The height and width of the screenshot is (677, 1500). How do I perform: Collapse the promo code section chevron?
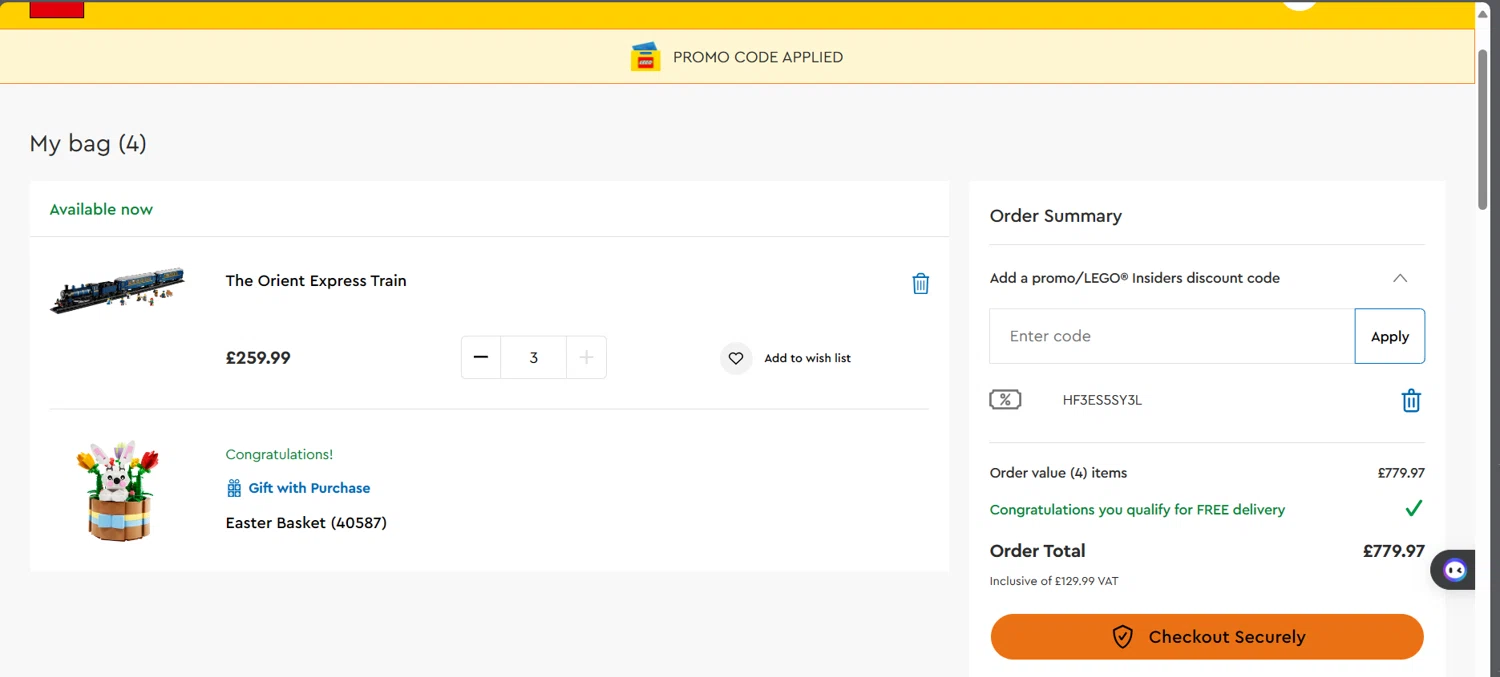pyautogui.click(x=1400, y=278)
